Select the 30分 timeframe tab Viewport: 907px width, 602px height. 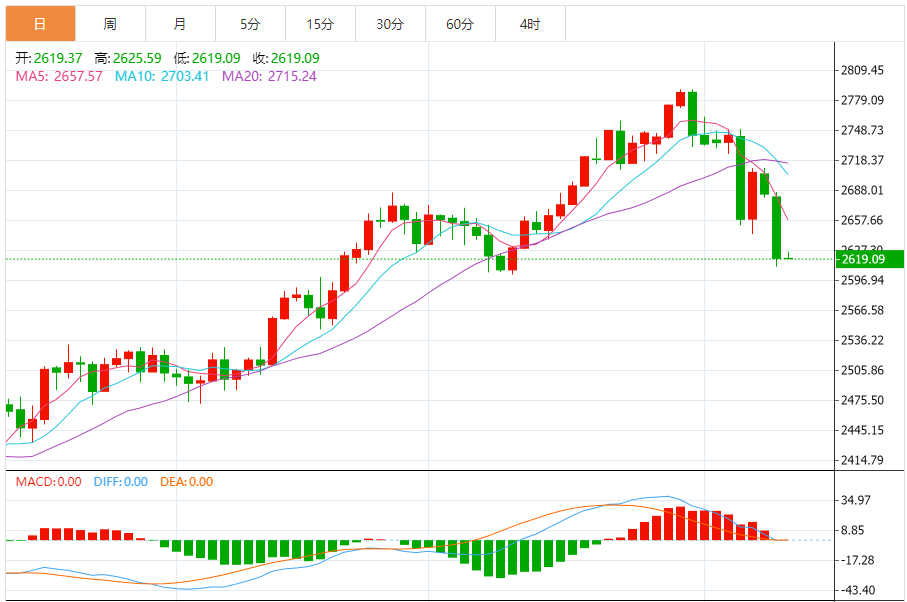tap(390, 24)
